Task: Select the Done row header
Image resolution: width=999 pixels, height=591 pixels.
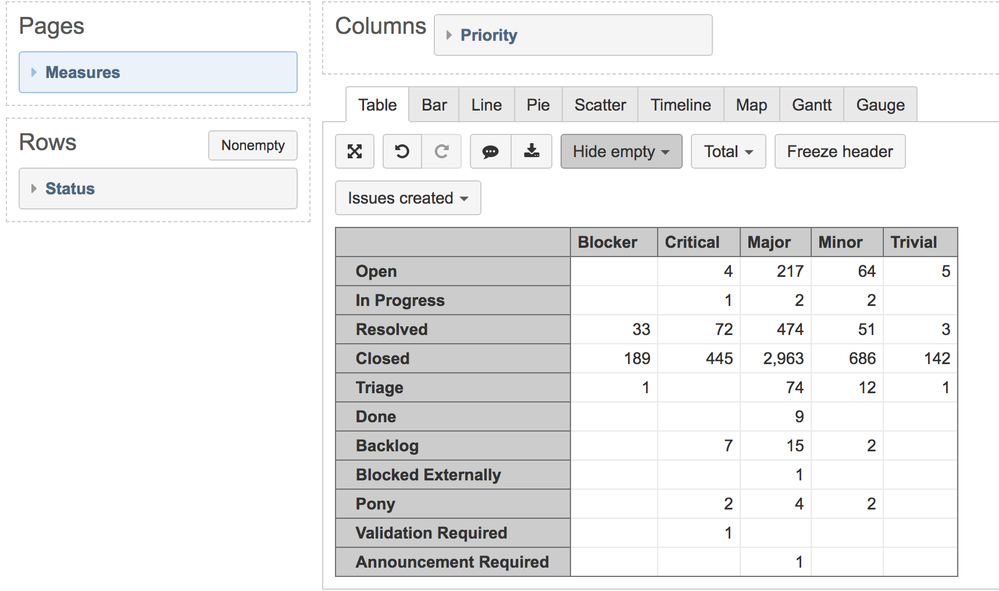Action: (x=453, y=417)
